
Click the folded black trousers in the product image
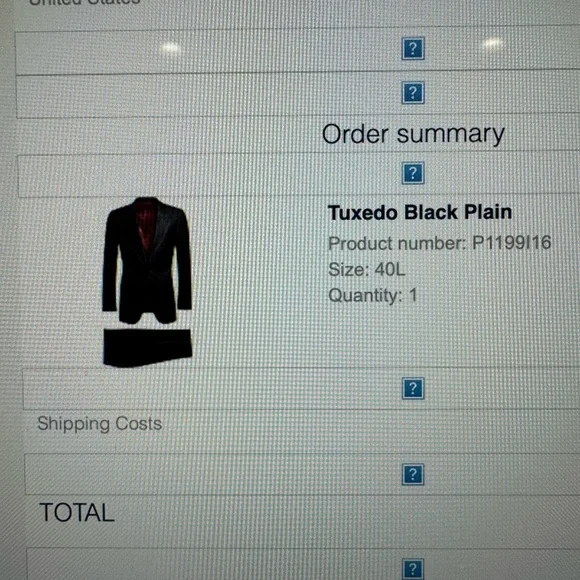147,347
